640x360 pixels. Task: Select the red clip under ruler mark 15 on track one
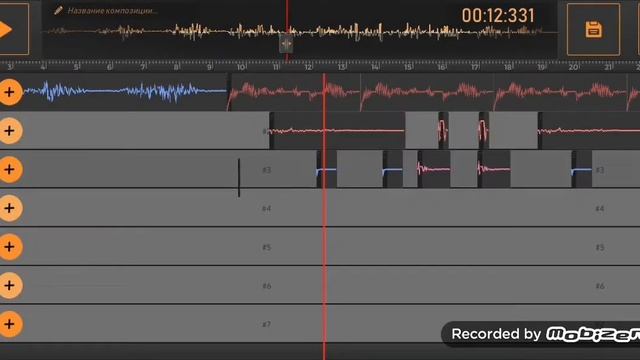(x=427, y=92)
